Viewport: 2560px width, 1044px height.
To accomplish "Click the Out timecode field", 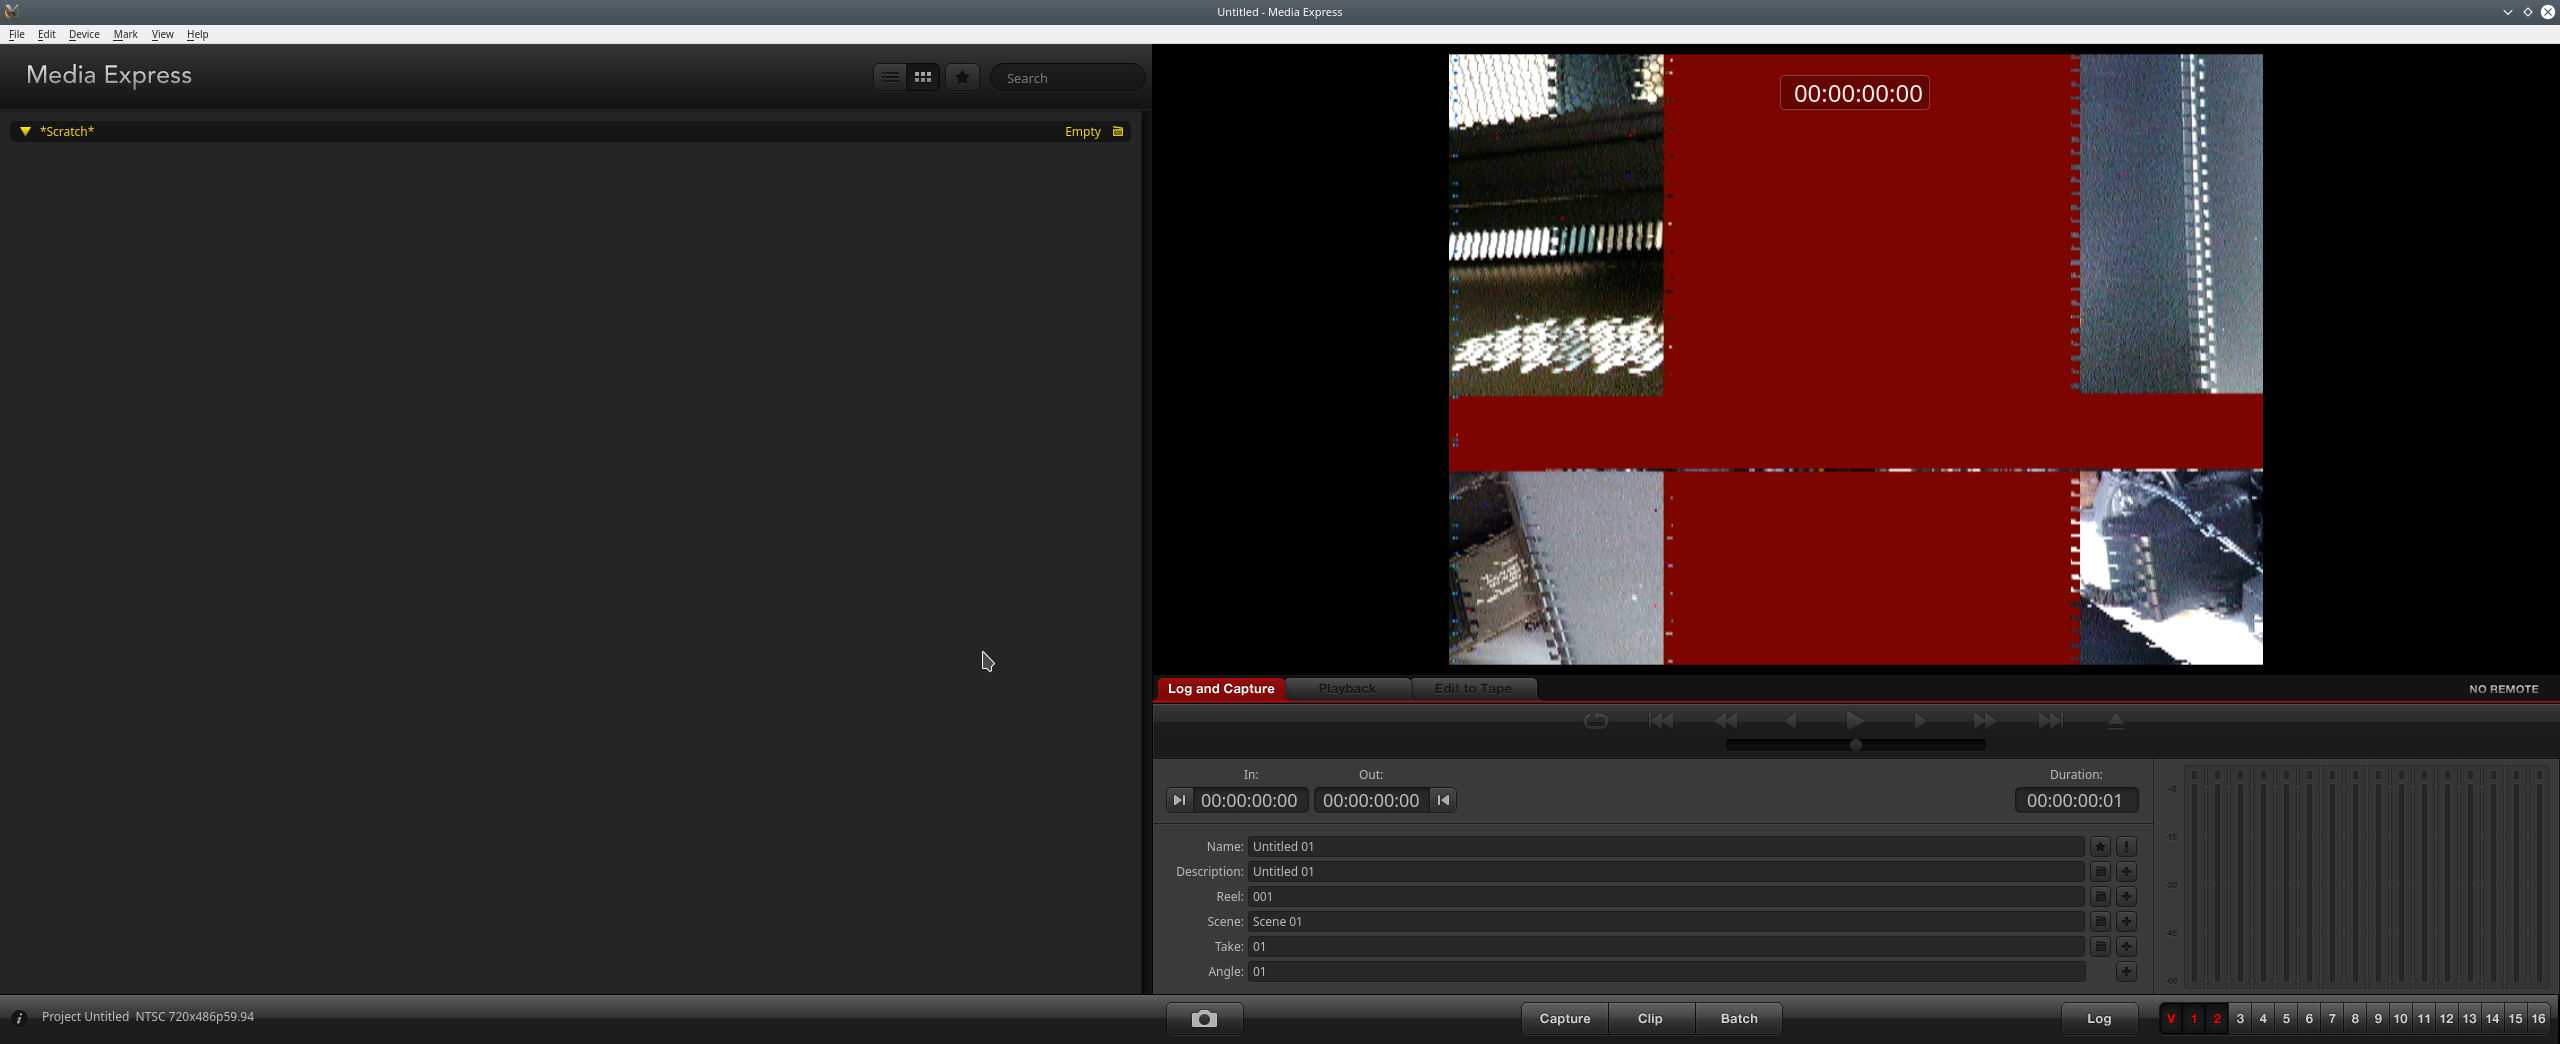I will pos(1371,800).
